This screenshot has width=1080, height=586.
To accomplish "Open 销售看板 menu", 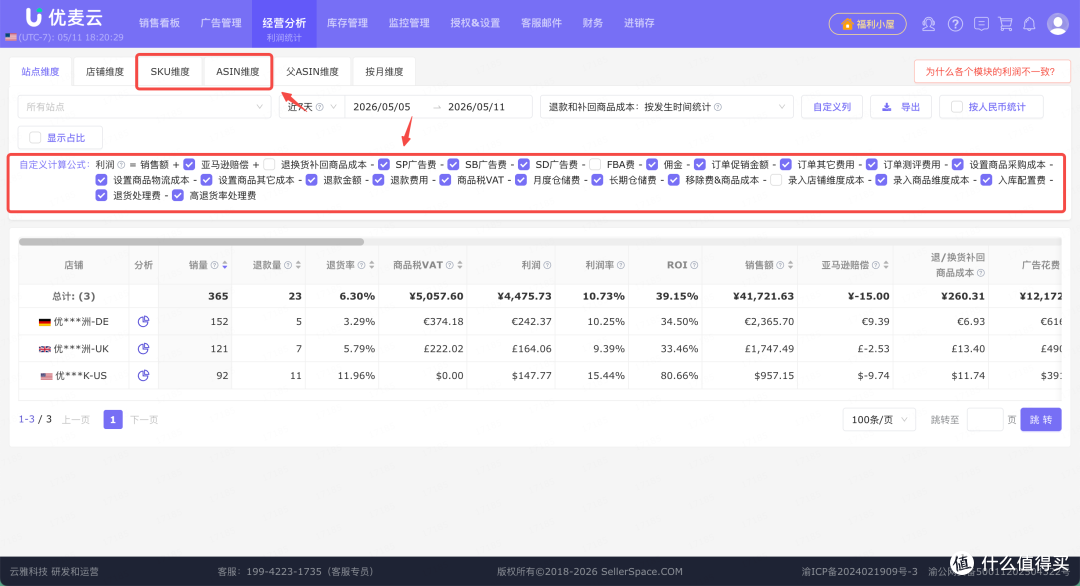I will pos(159,23).
